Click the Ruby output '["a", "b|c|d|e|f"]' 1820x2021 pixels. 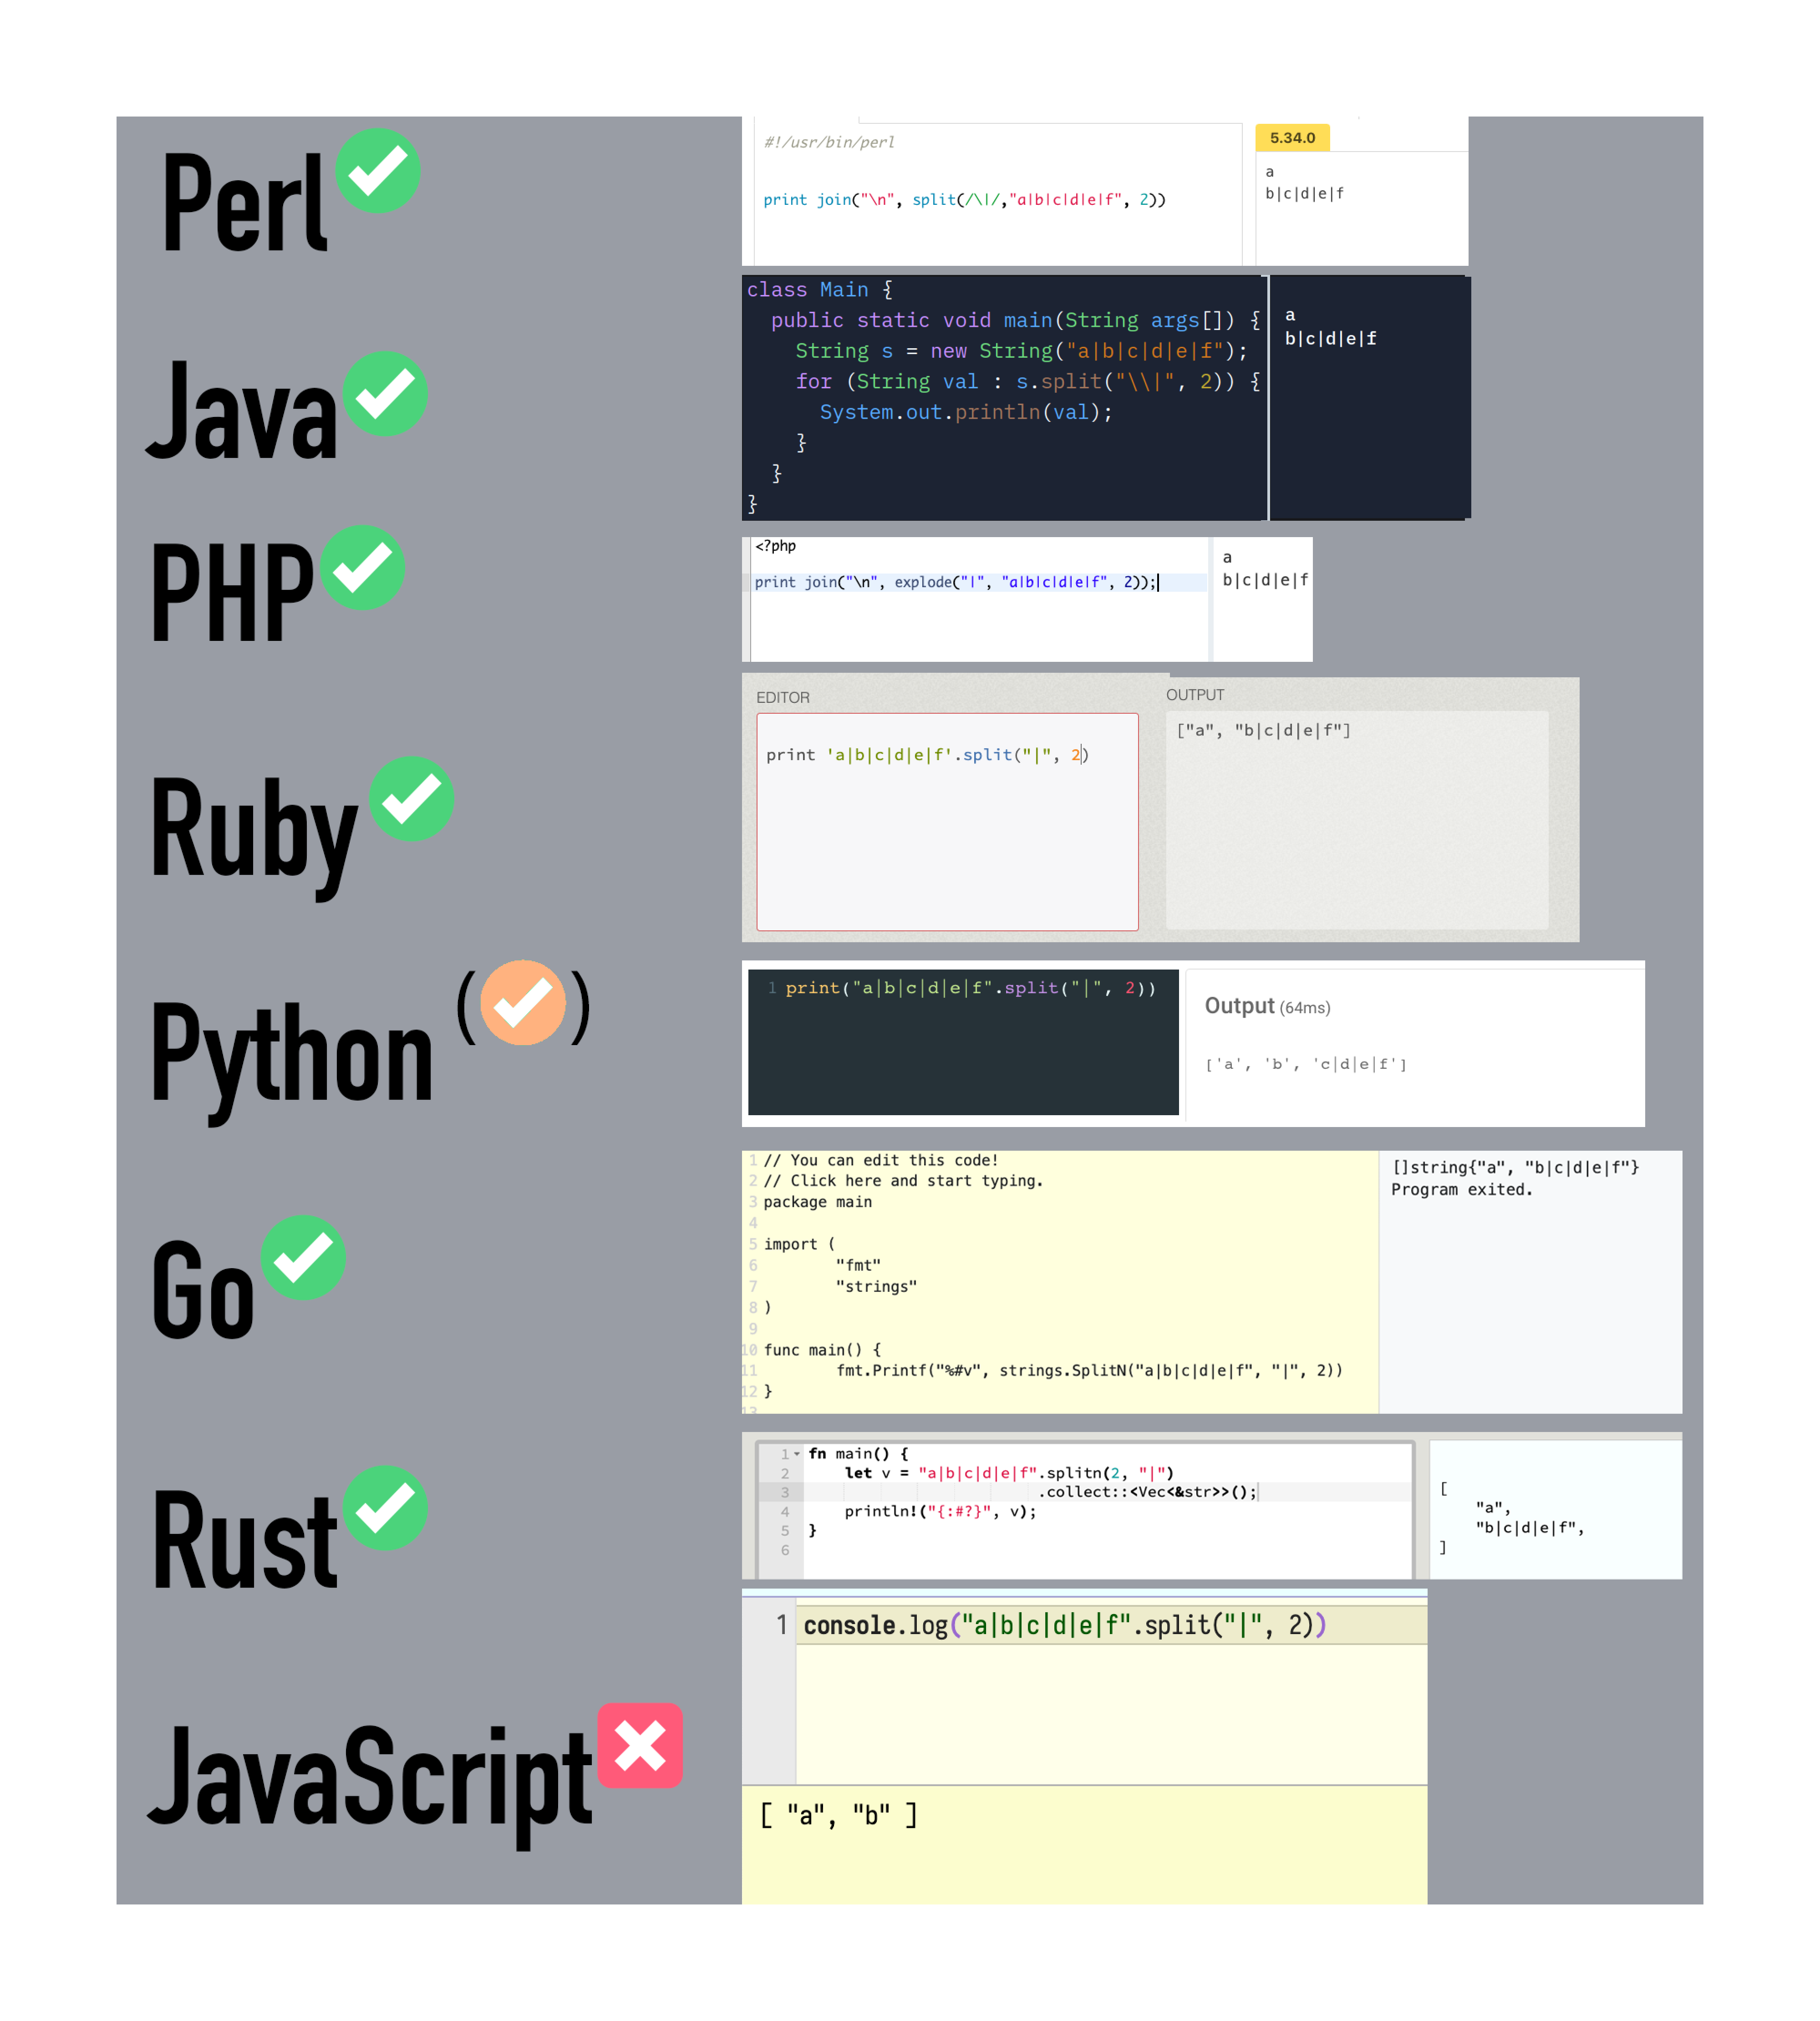pyautogui.click(x=1263, y=730)
